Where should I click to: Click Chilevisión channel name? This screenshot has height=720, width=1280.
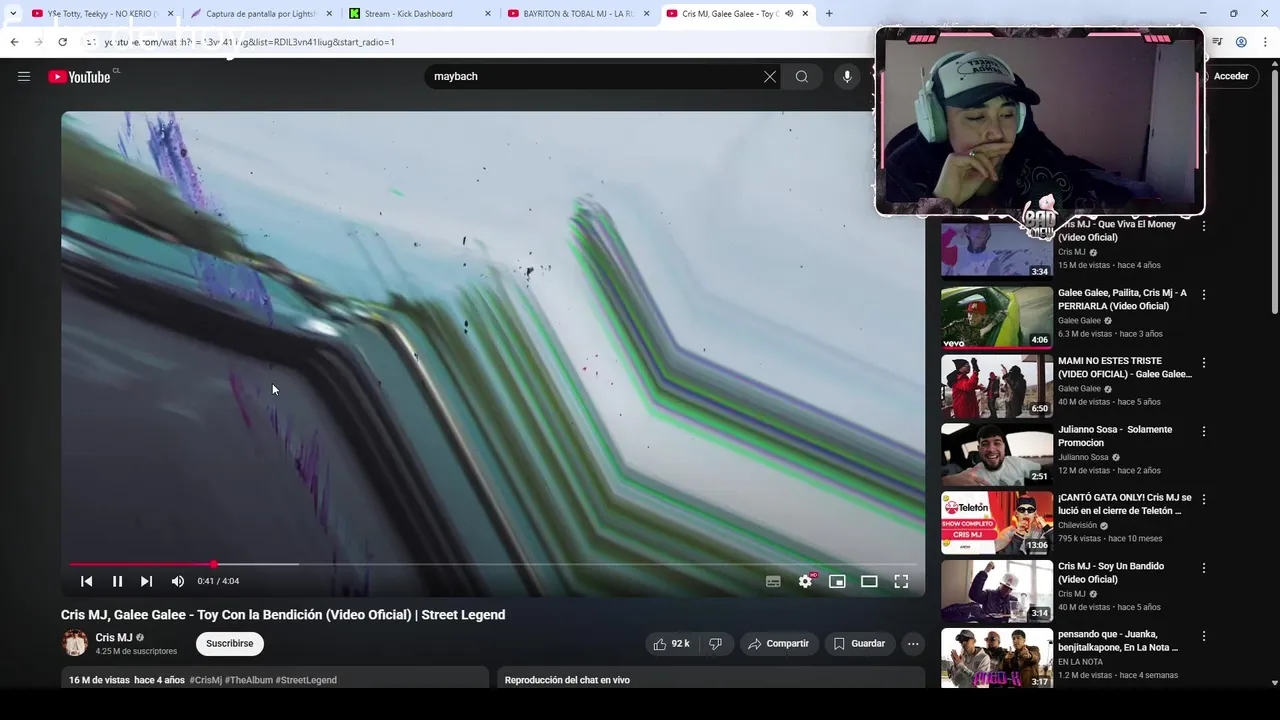coord(1077,526)
